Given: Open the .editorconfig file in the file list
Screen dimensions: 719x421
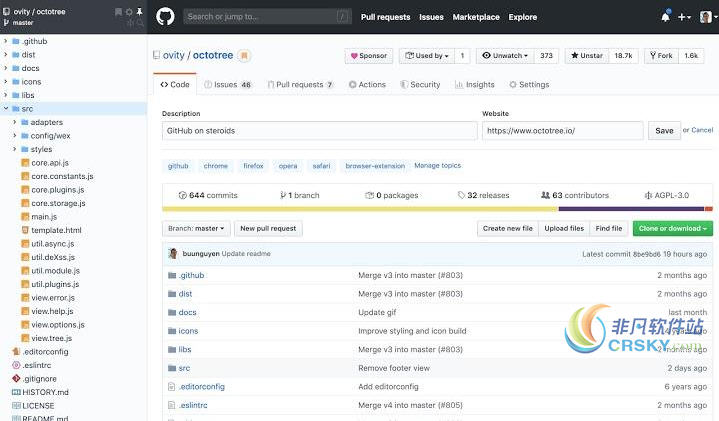Looking at the screenshot, I should click(x=201, y=387).
